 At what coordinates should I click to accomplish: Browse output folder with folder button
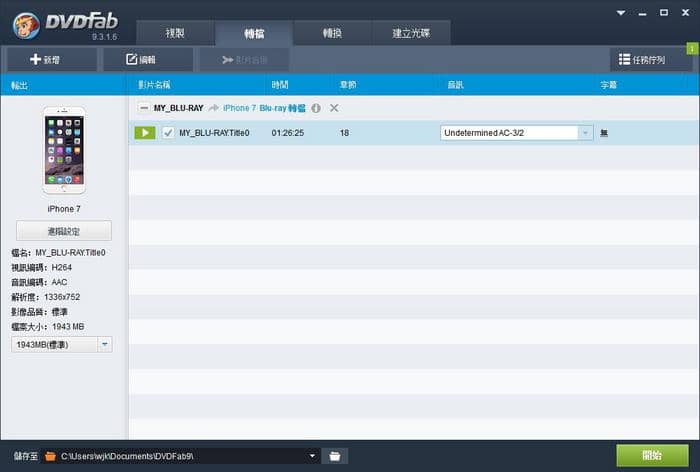coord(335,456)
